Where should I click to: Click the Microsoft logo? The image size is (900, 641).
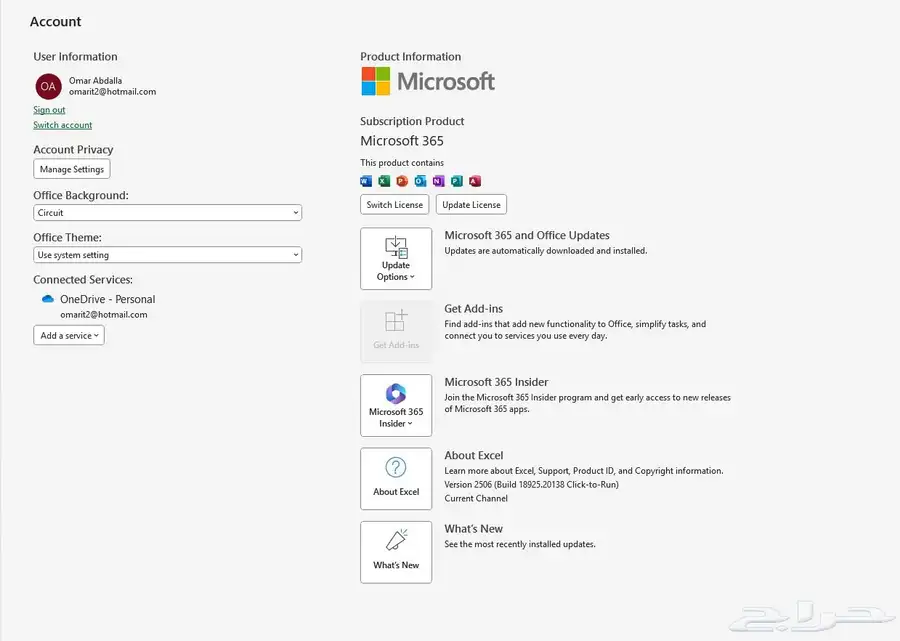(x=428, y=81)
